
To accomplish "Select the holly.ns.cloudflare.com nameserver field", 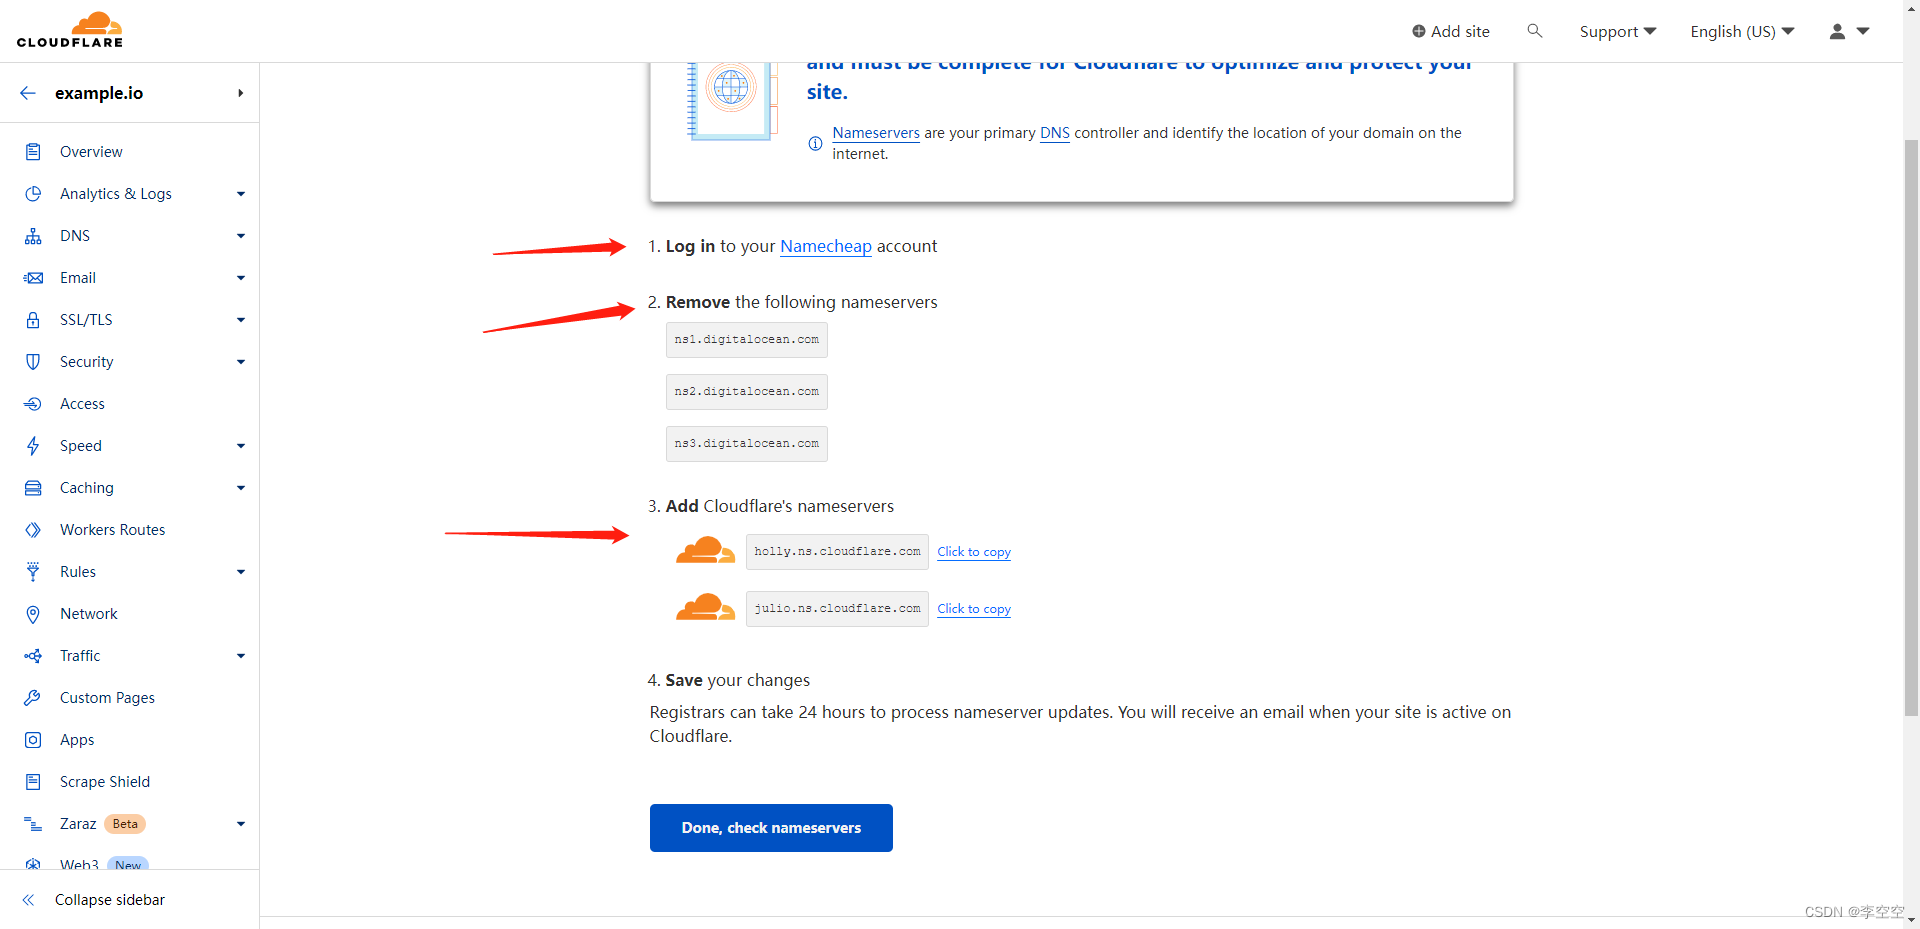I will [837, 552].
